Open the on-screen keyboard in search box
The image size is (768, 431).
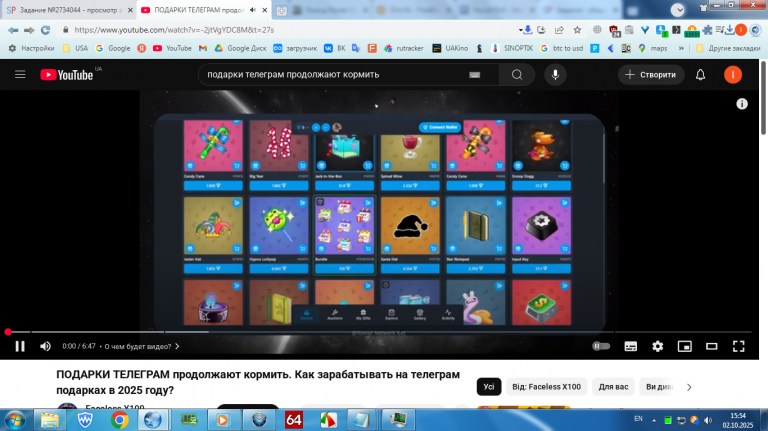coord(474,75)
